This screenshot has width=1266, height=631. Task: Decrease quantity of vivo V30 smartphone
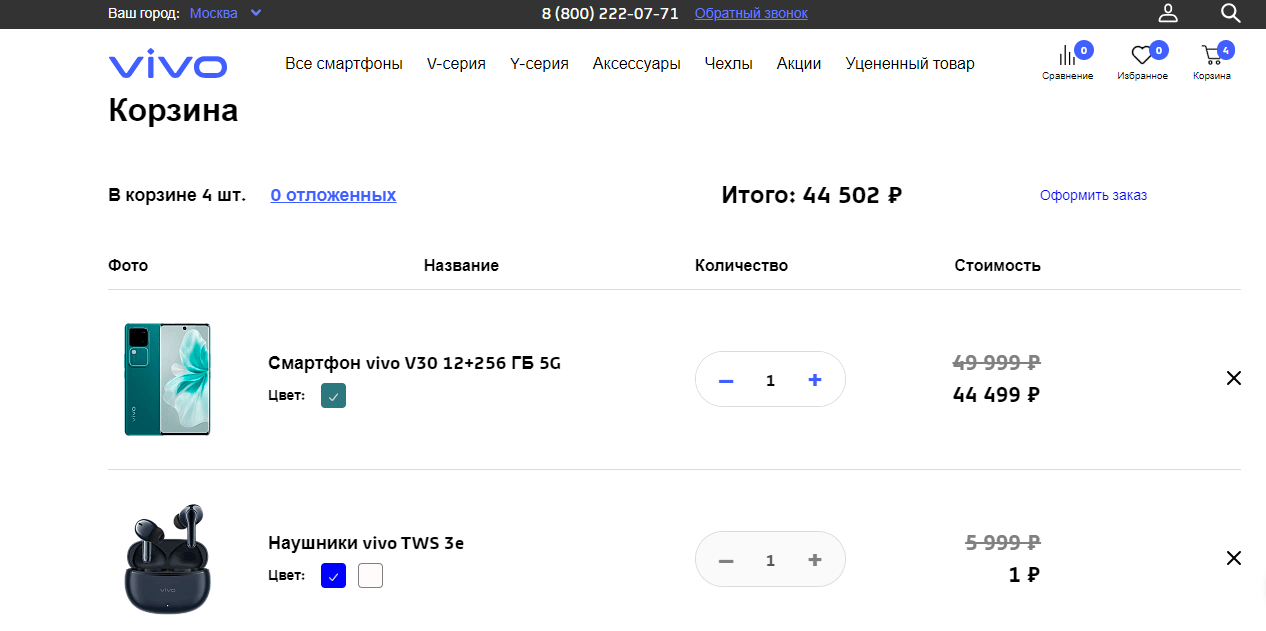point(727,381)
